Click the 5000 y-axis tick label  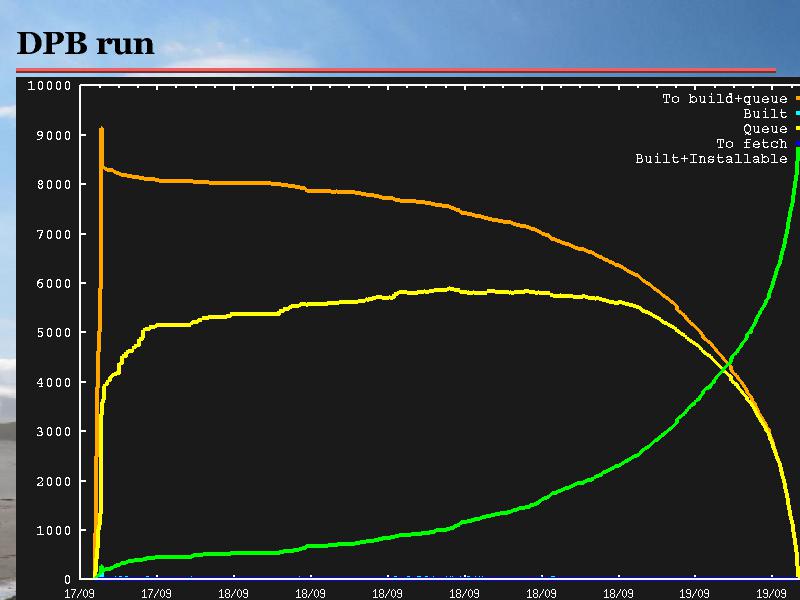52,333
